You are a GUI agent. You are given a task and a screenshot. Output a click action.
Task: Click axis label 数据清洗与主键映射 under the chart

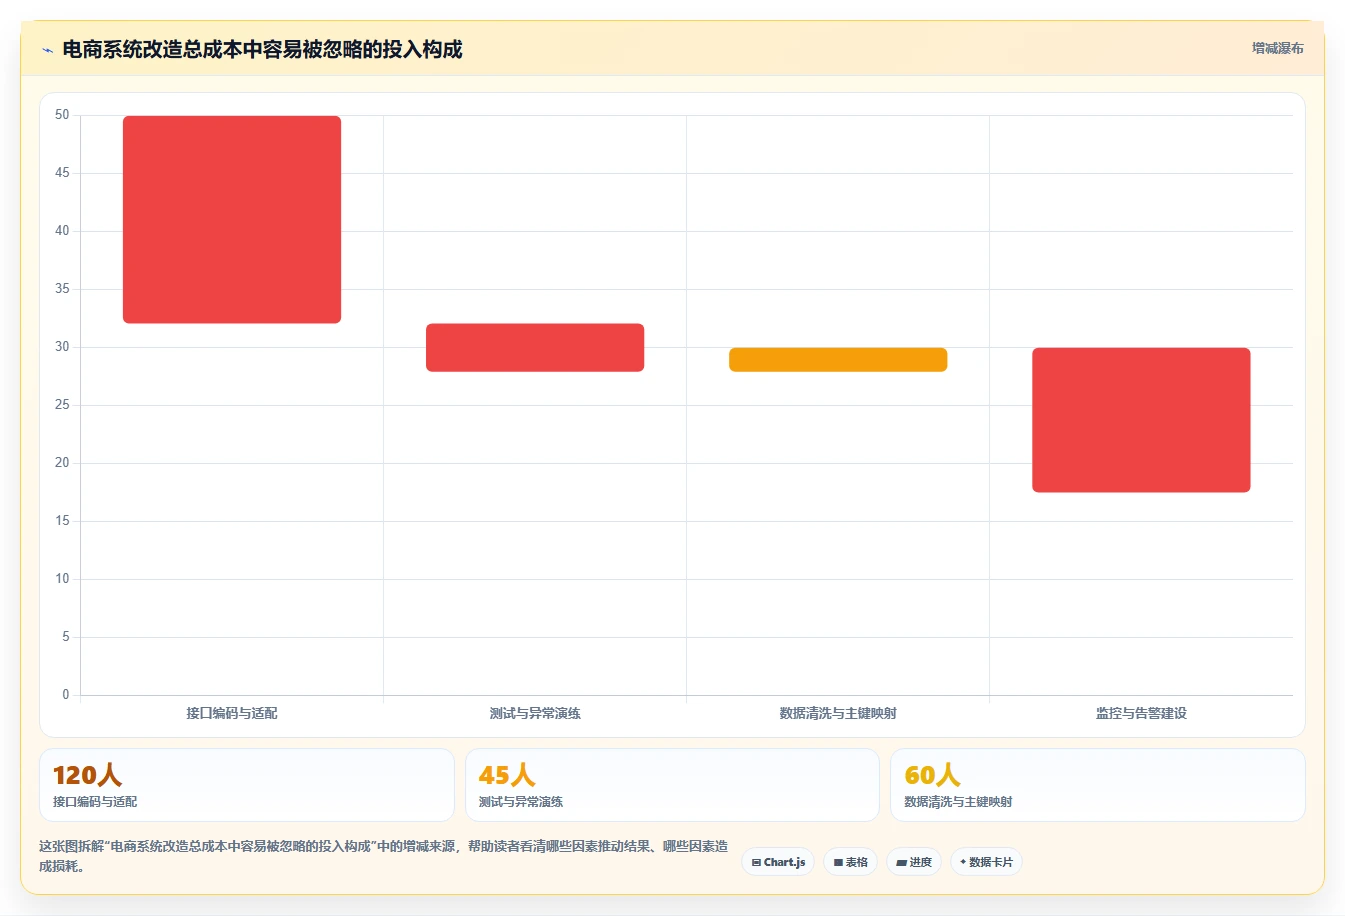coord(838,713)
